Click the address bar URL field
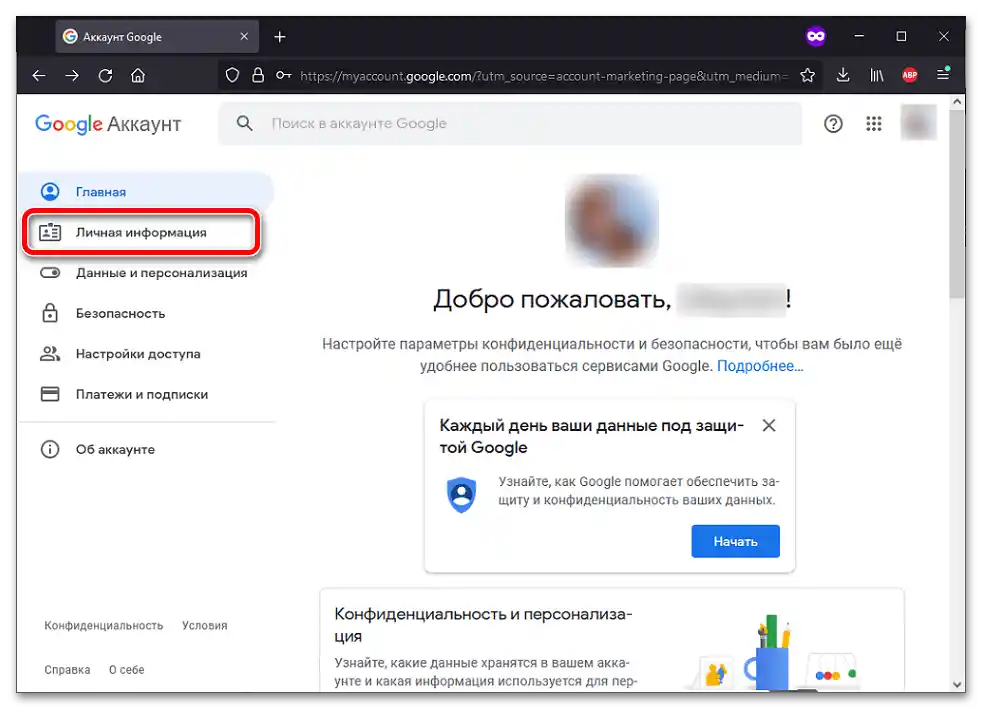This screenshot has height=709, width=982. coord(544,76)
